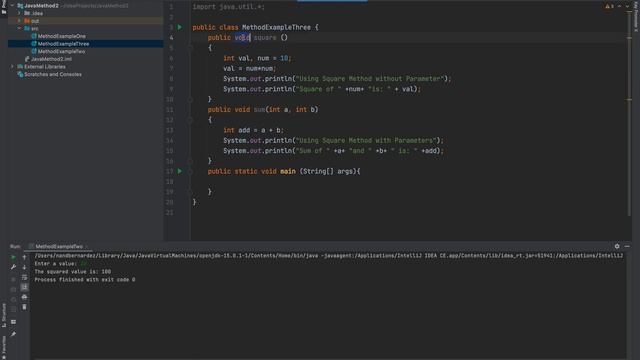Click the editor vertical scrollbar

pos(629,114)
